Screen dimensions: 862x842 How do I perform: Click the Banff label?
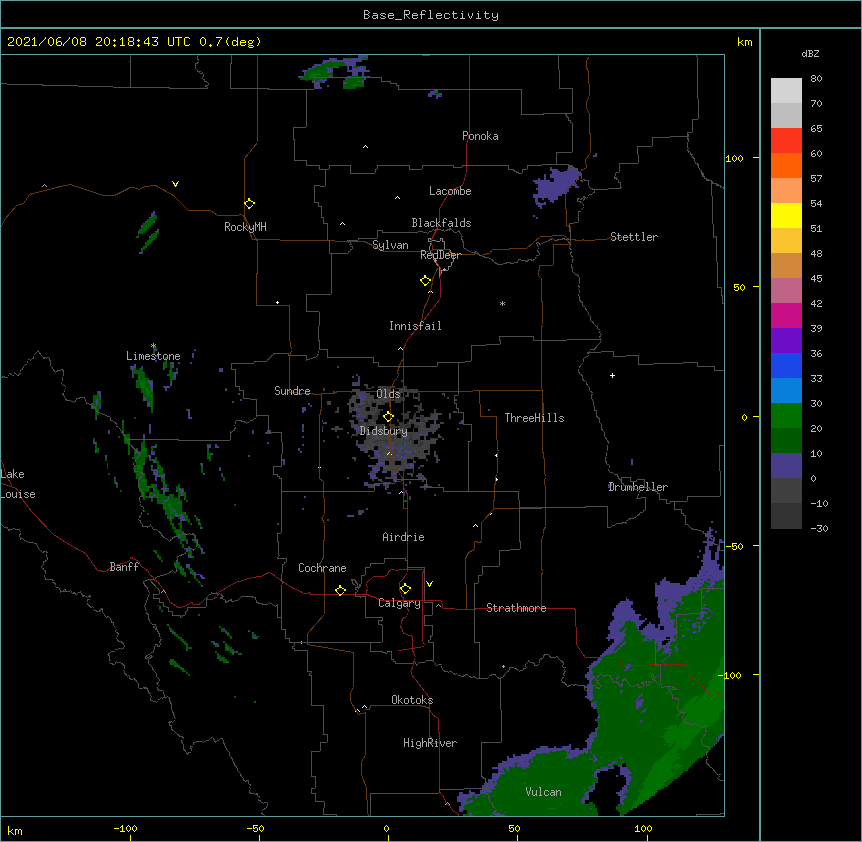(x=124, y=567)
